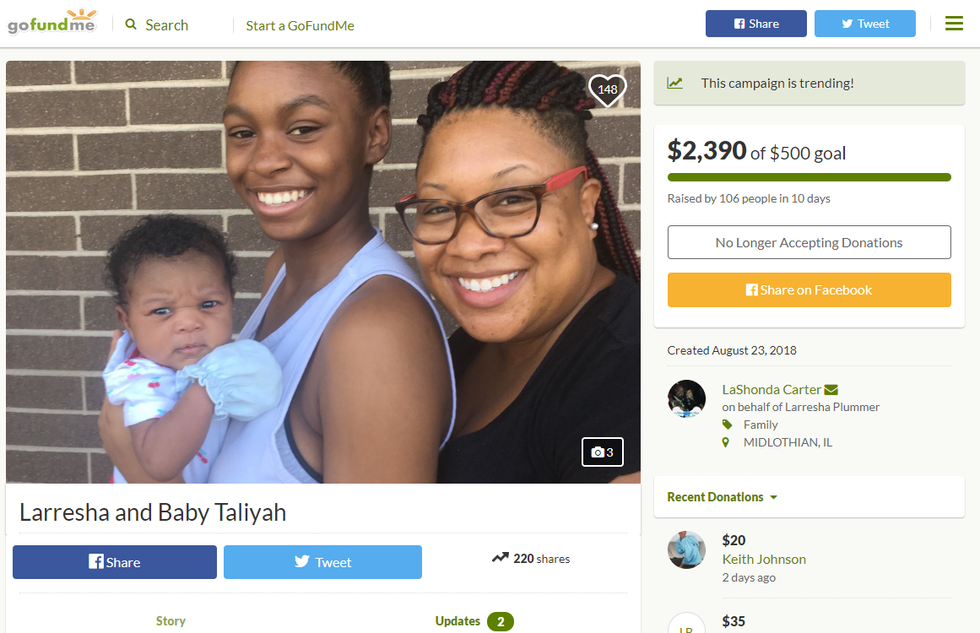Click the heart icon showing 148
Image resolution: width=980 pixels, height=633 pixels.
608,89
